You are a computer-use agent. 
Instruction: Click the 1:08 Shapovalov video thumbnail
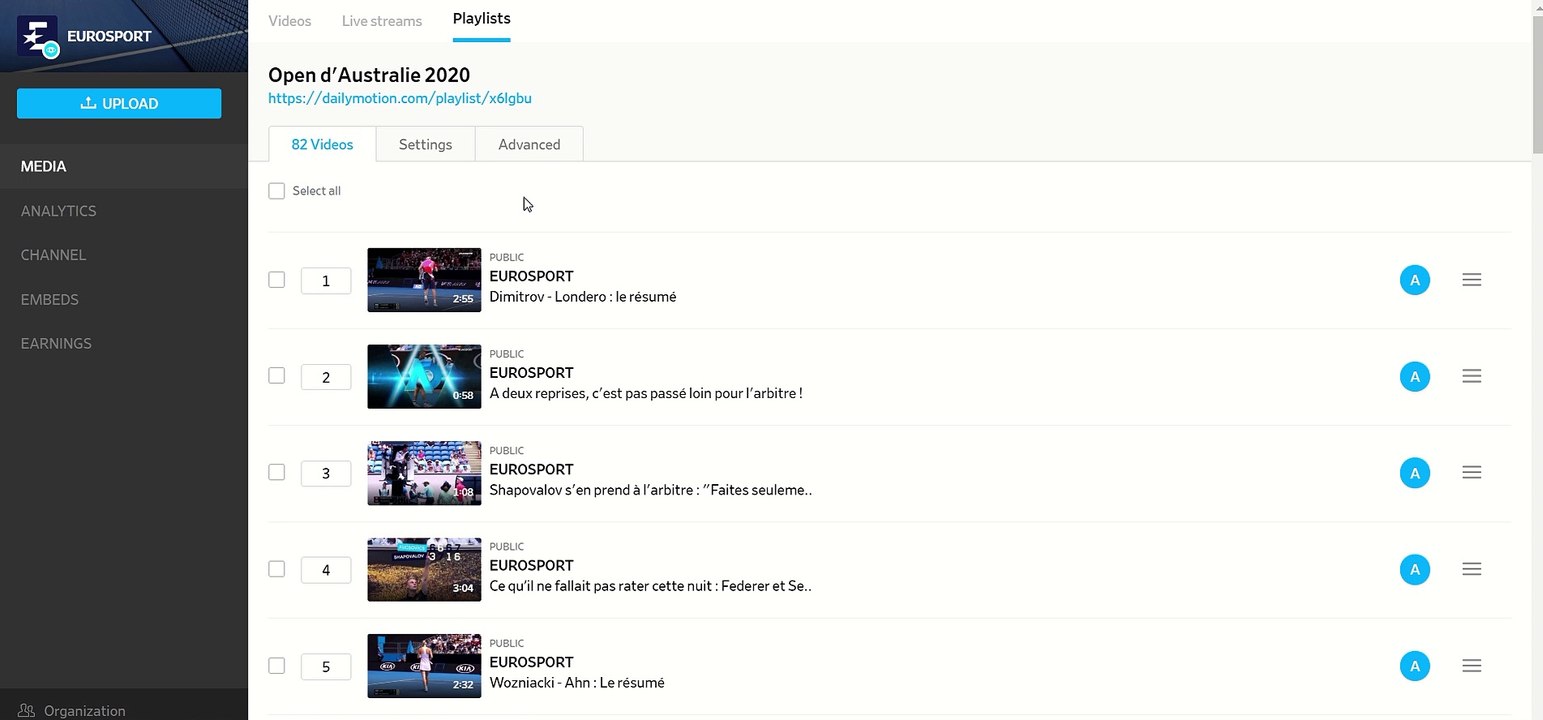click(424, 473)
